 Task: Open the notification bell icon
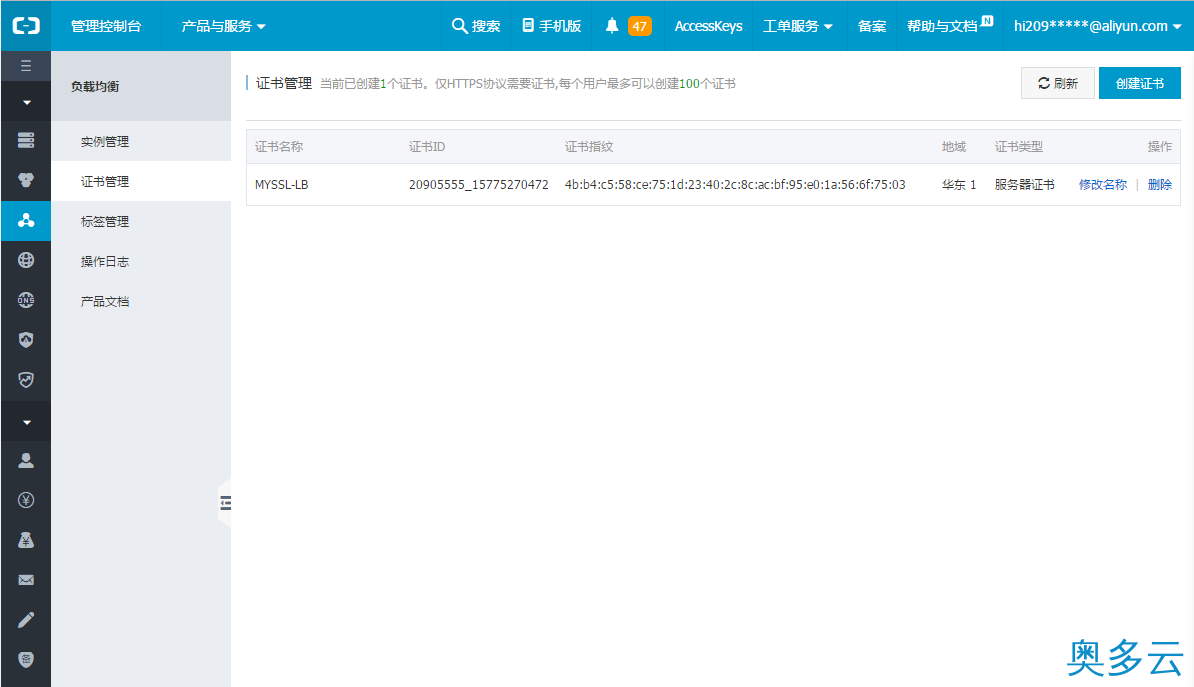point(611,26)
